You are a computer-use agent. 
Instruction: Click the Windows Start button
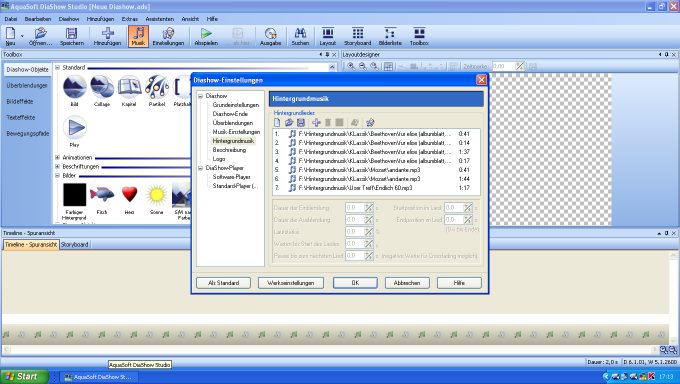point(25,377)
